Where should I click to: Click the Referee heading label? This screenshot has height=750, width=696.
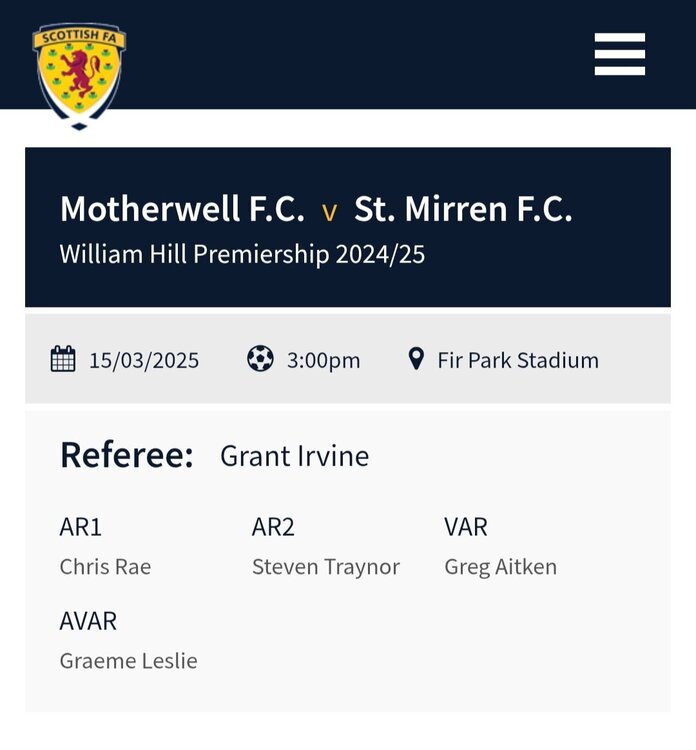pyautogui.click(x=126, y=455)
